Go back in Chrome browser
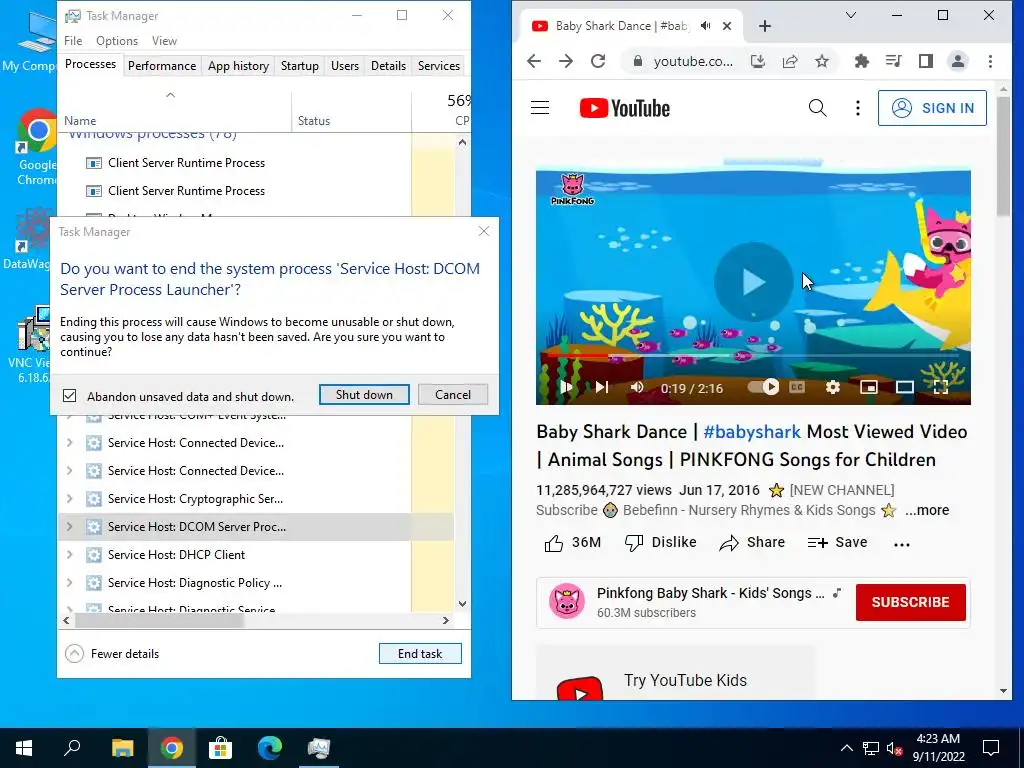This screenshot has width=1024, height=768. [534, 61]
